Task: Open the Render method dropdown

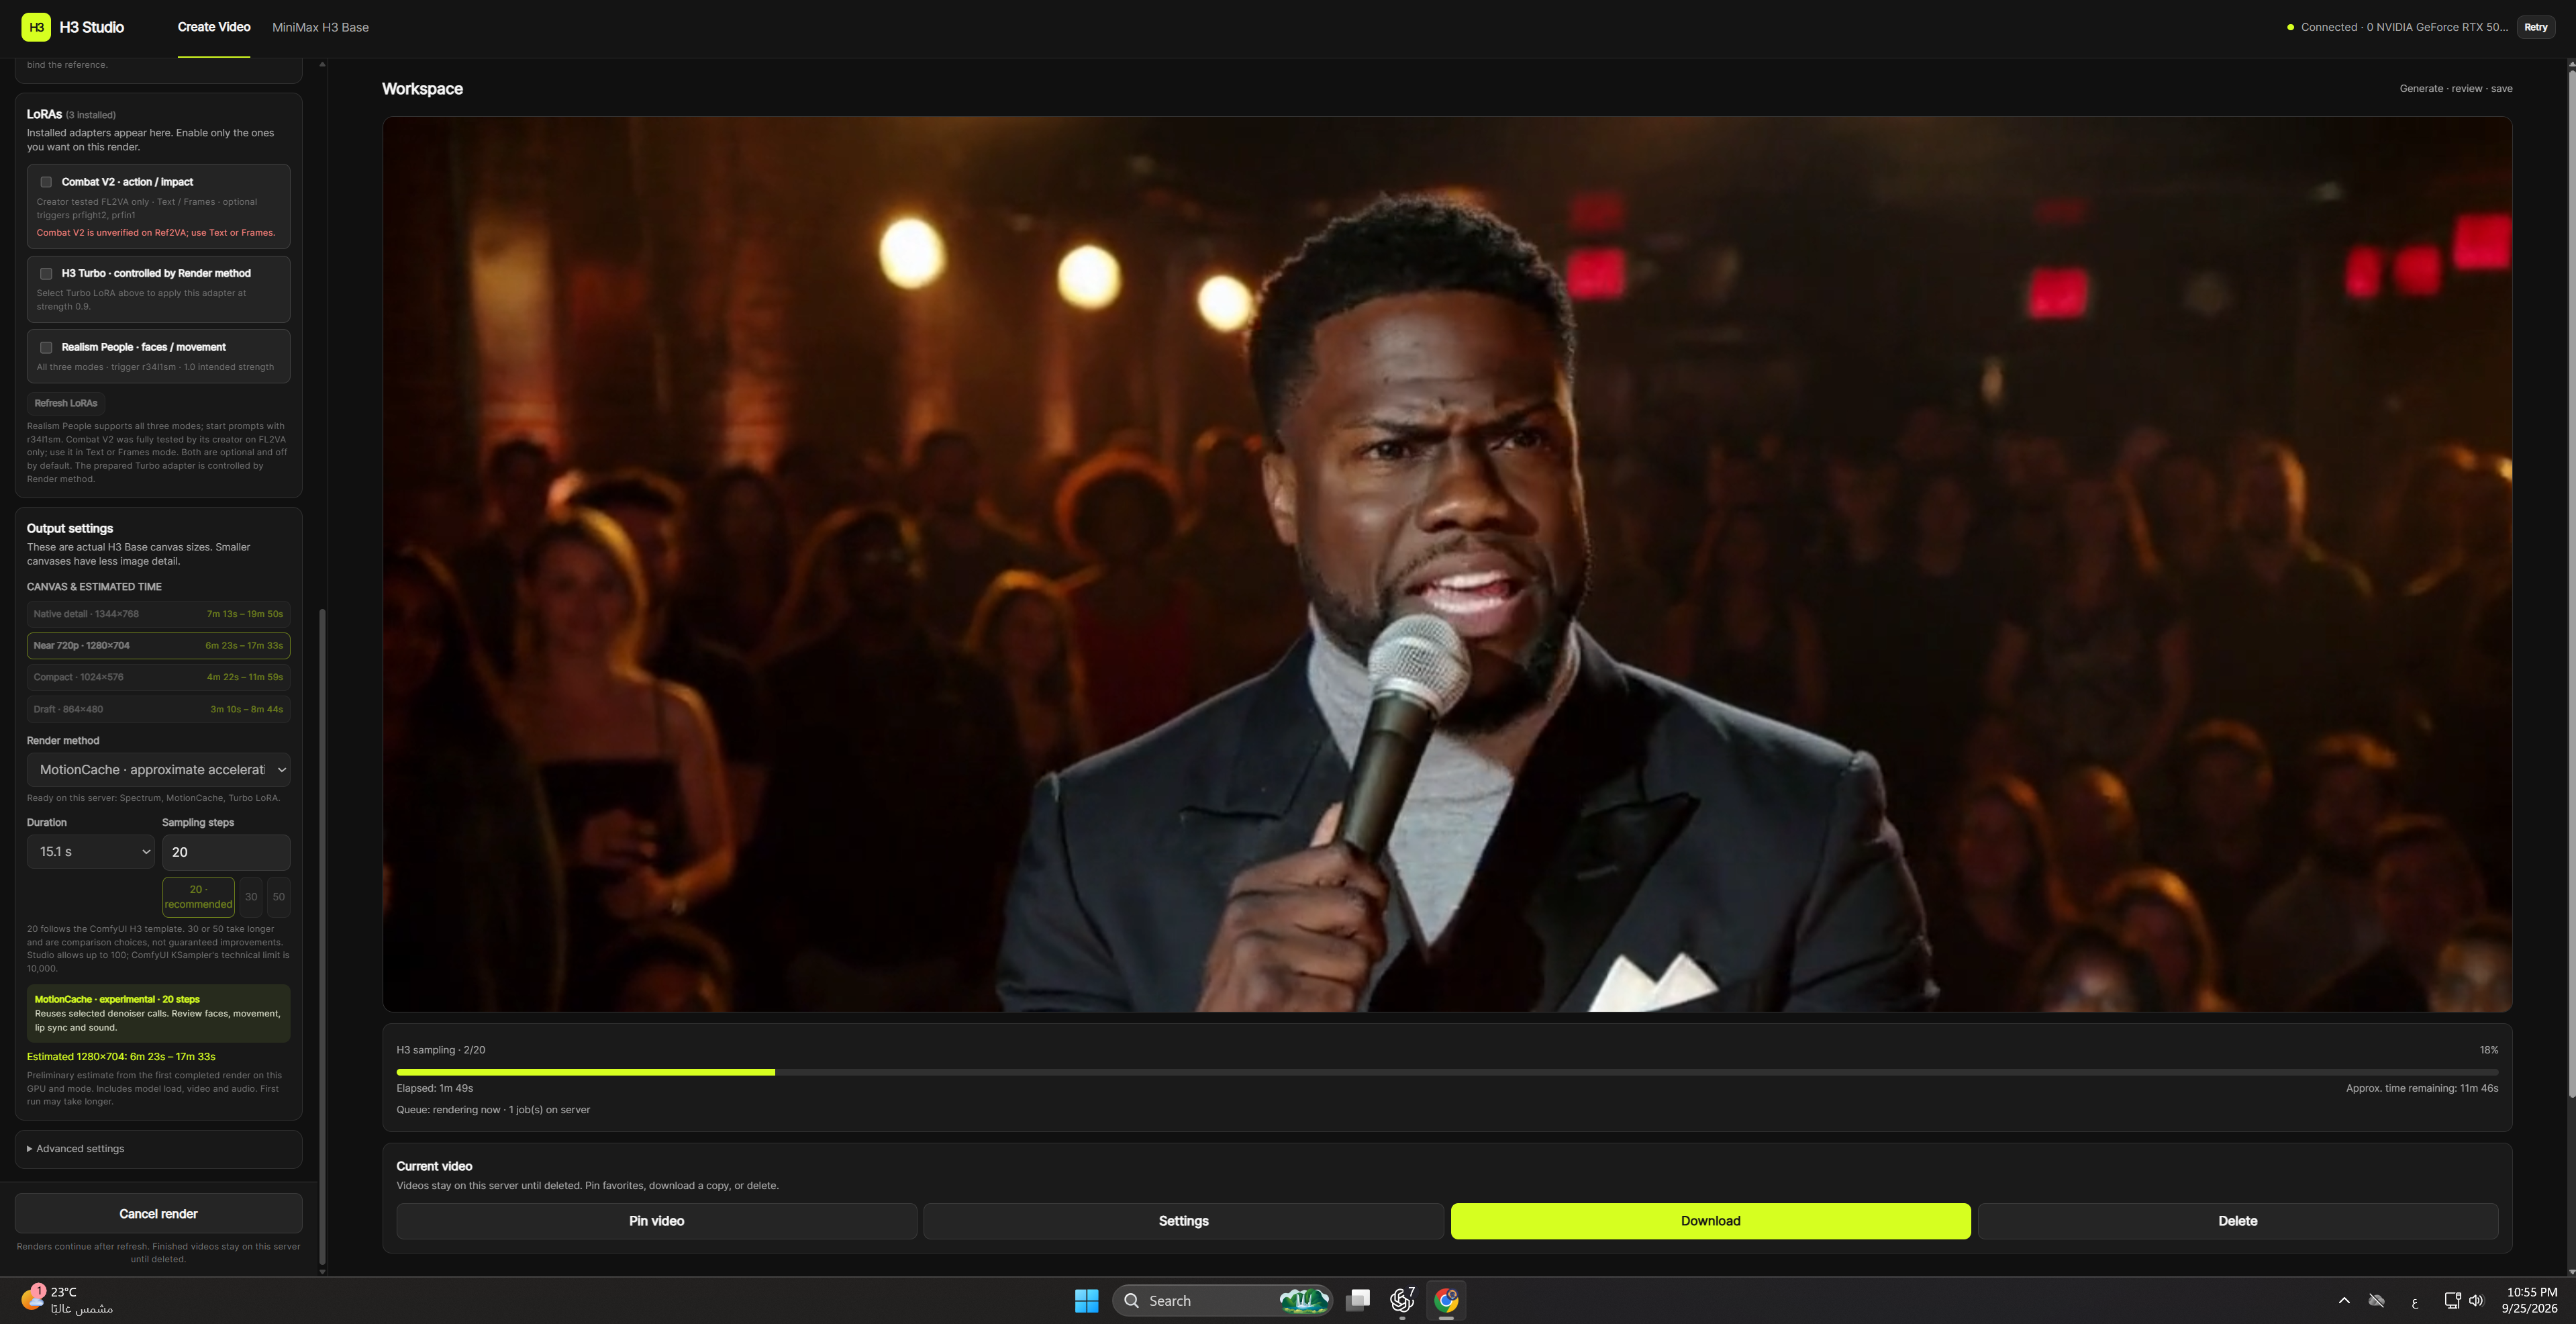Action: pos(158,769)
